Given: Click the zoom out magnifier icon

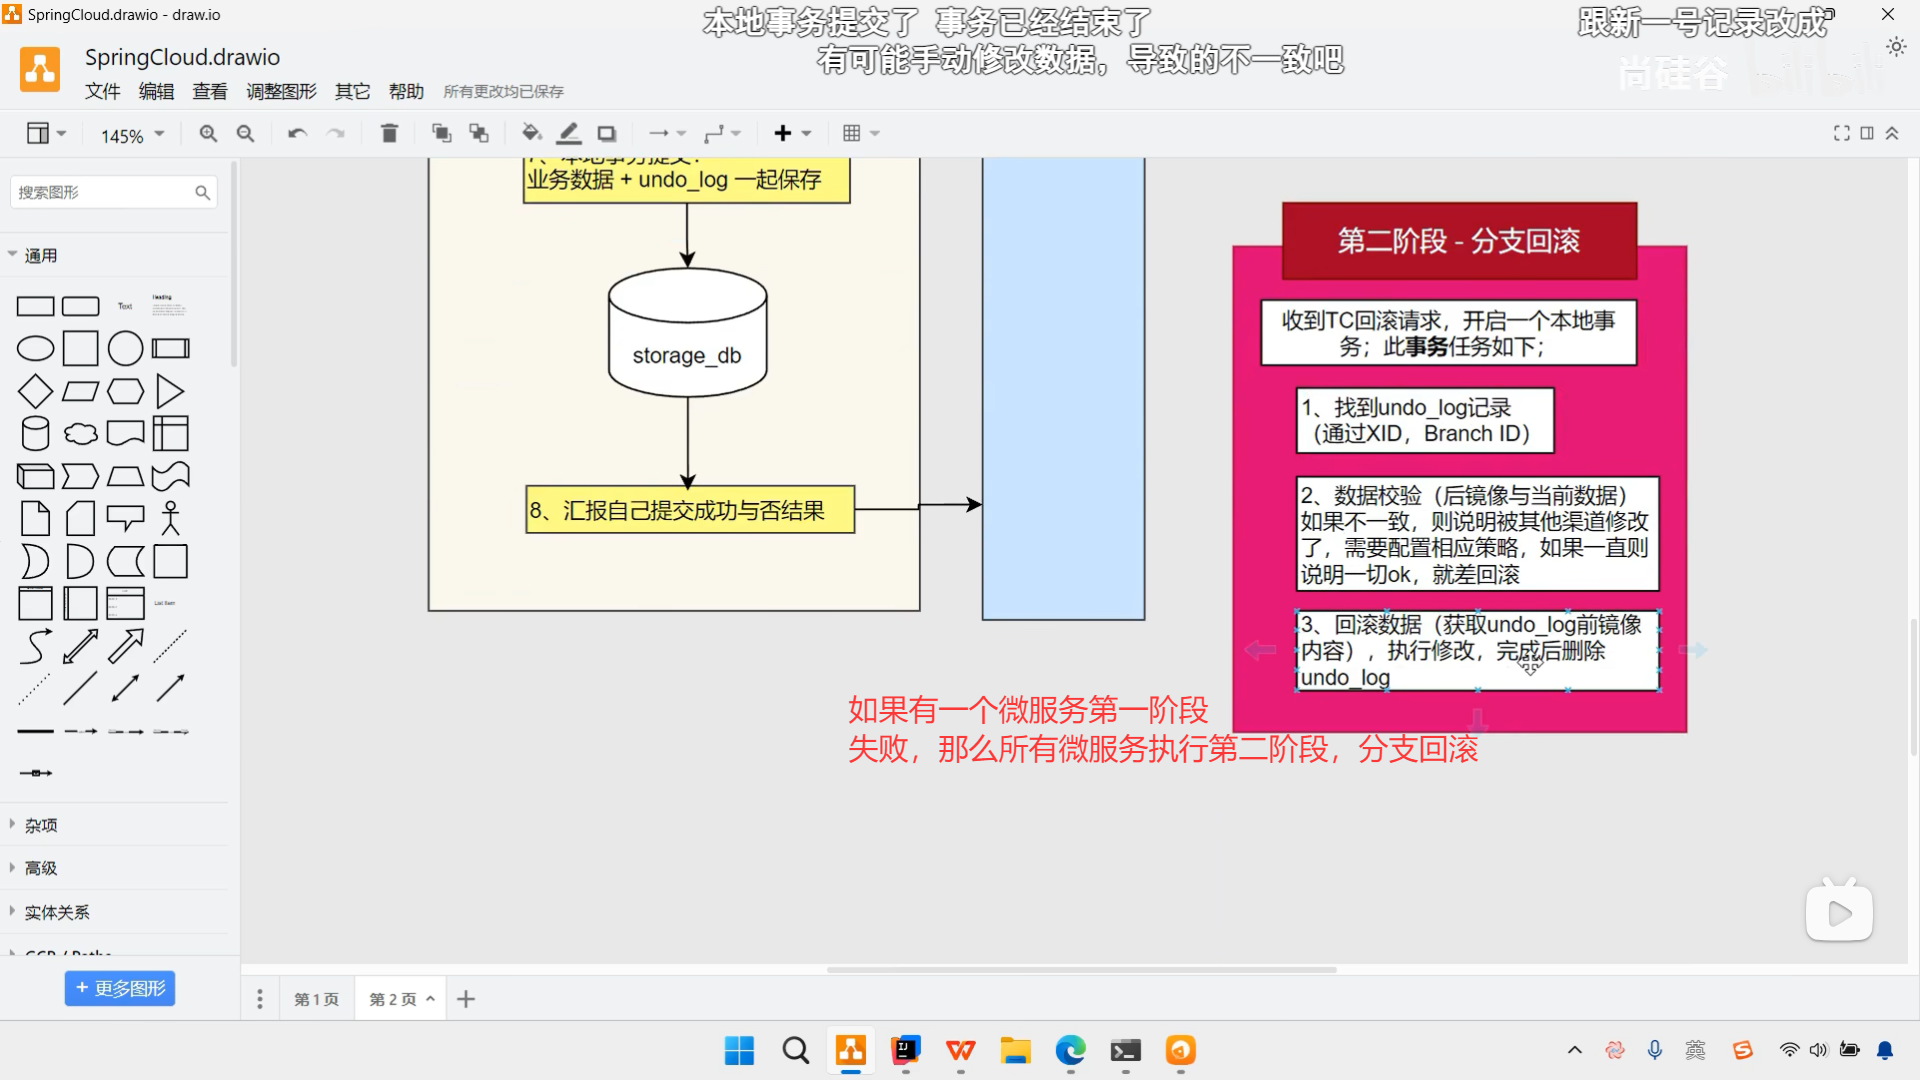Looking at the screenshot, I should (x=245, y=133).
